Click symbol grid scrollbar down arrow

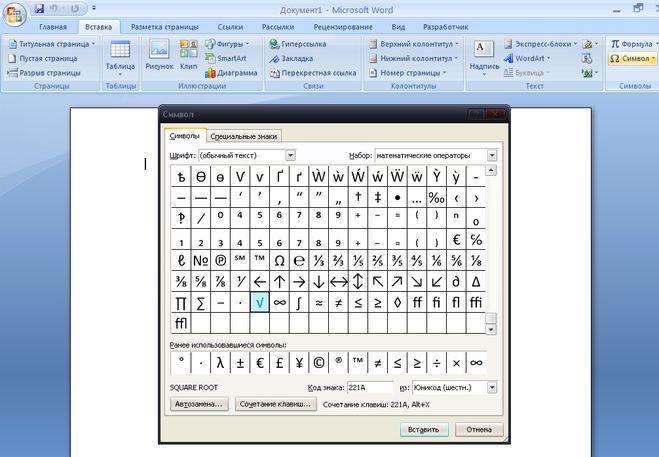491,329
